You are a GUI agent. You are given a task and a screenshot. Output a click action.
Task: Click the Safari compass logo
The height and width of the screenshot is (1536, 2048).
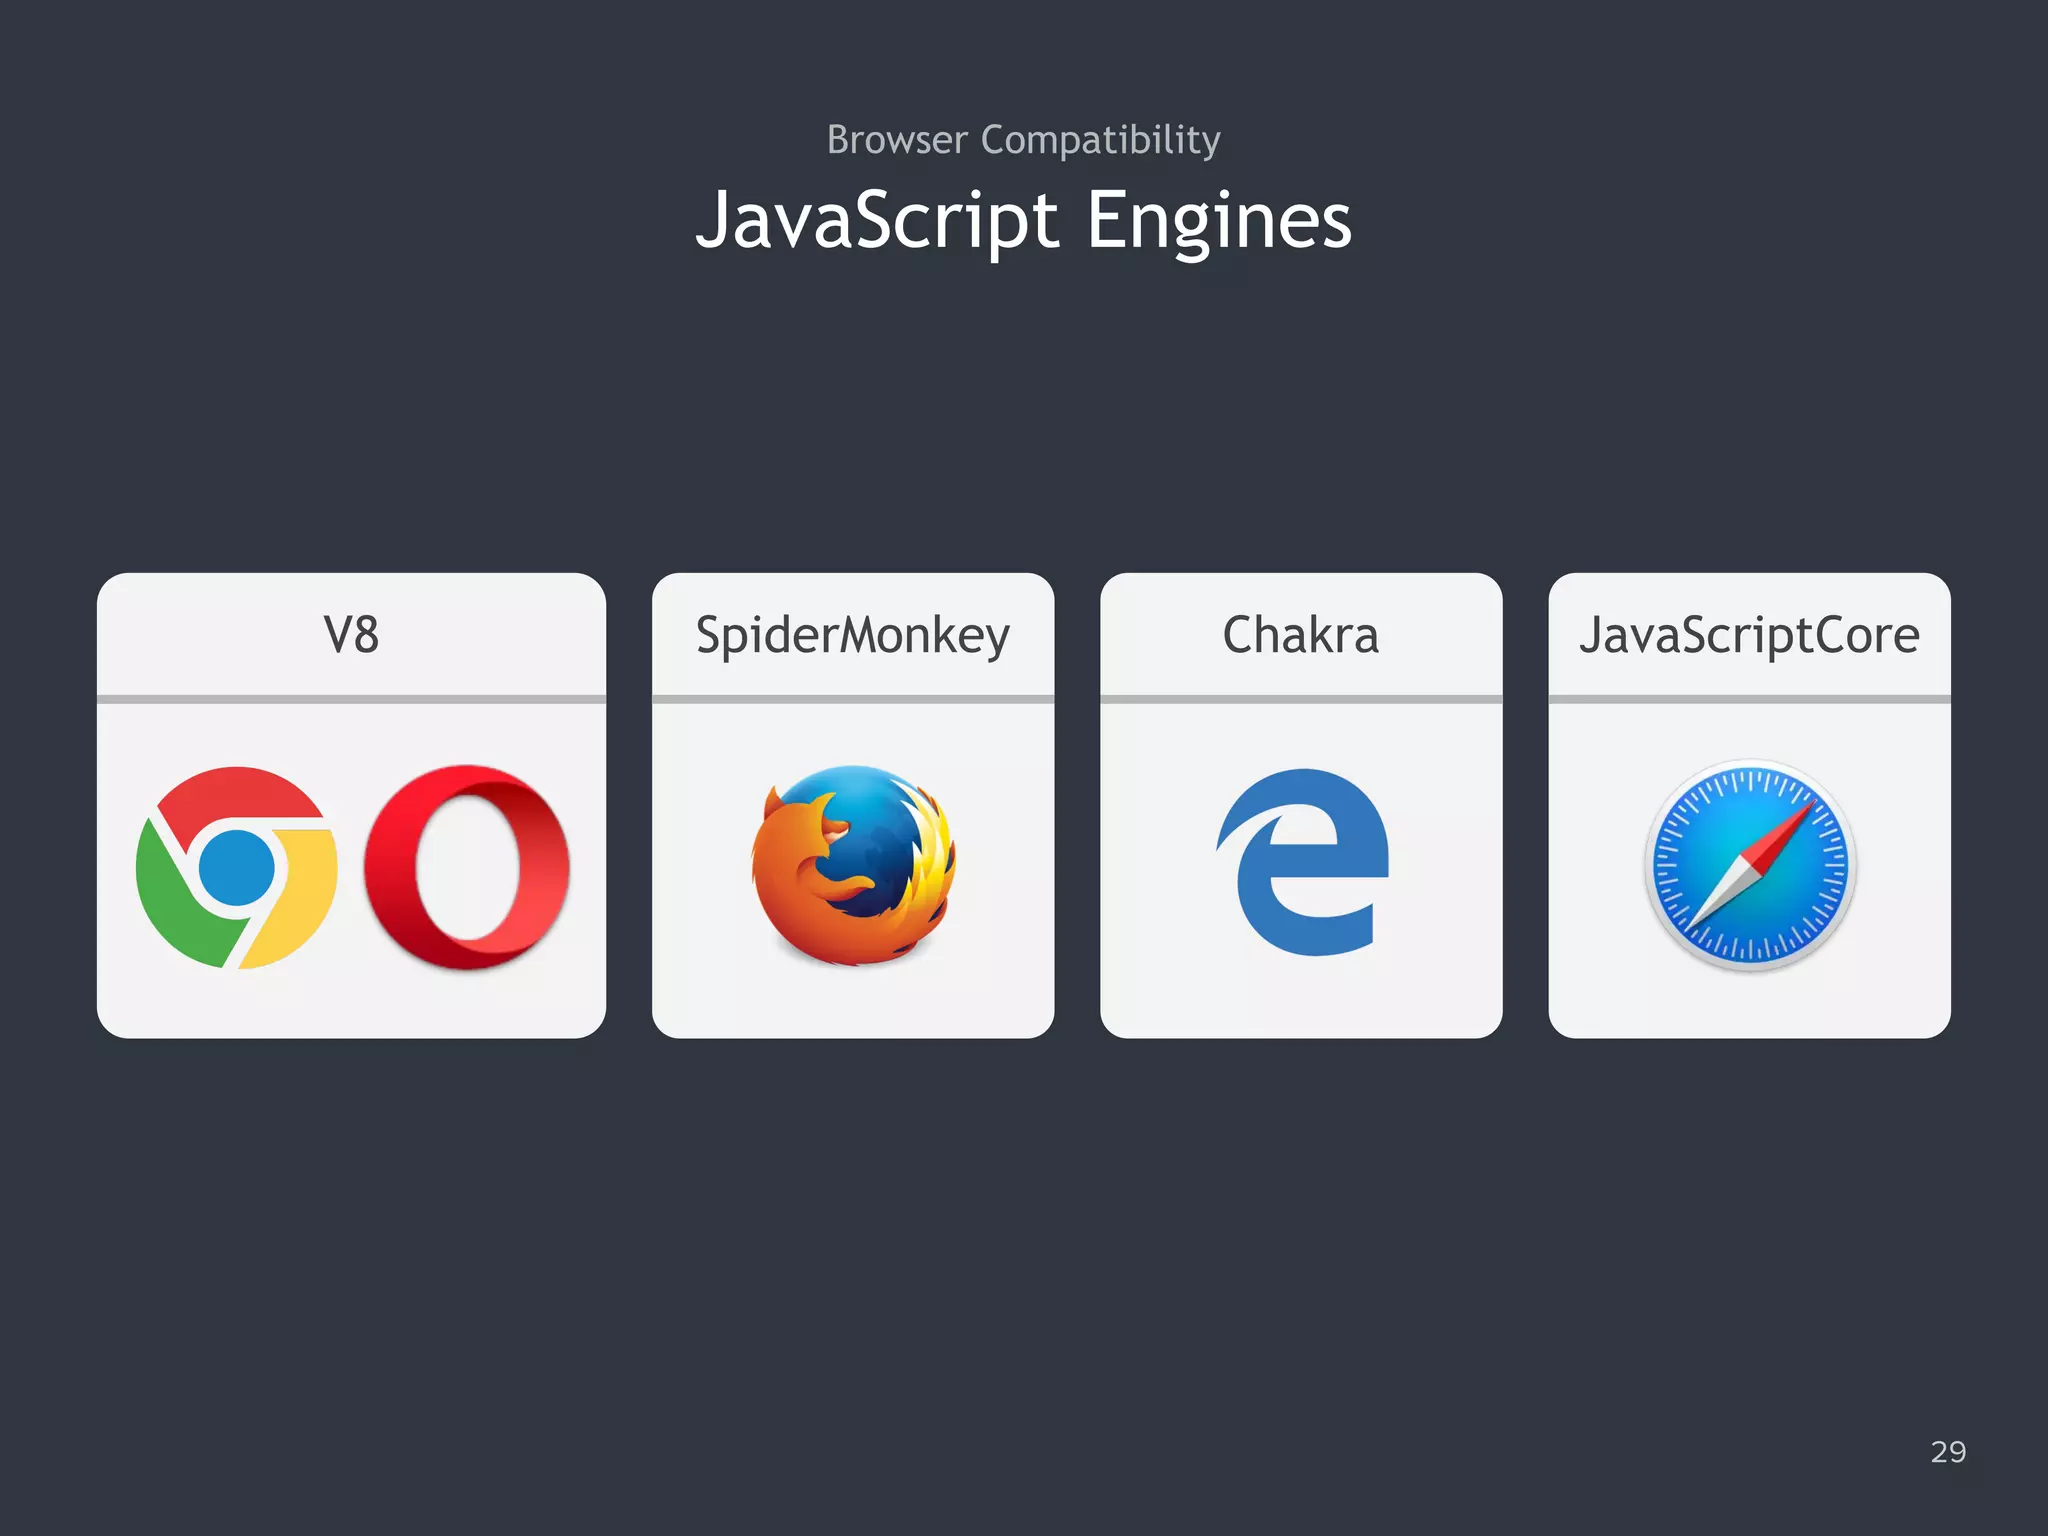coord(1750,866)
